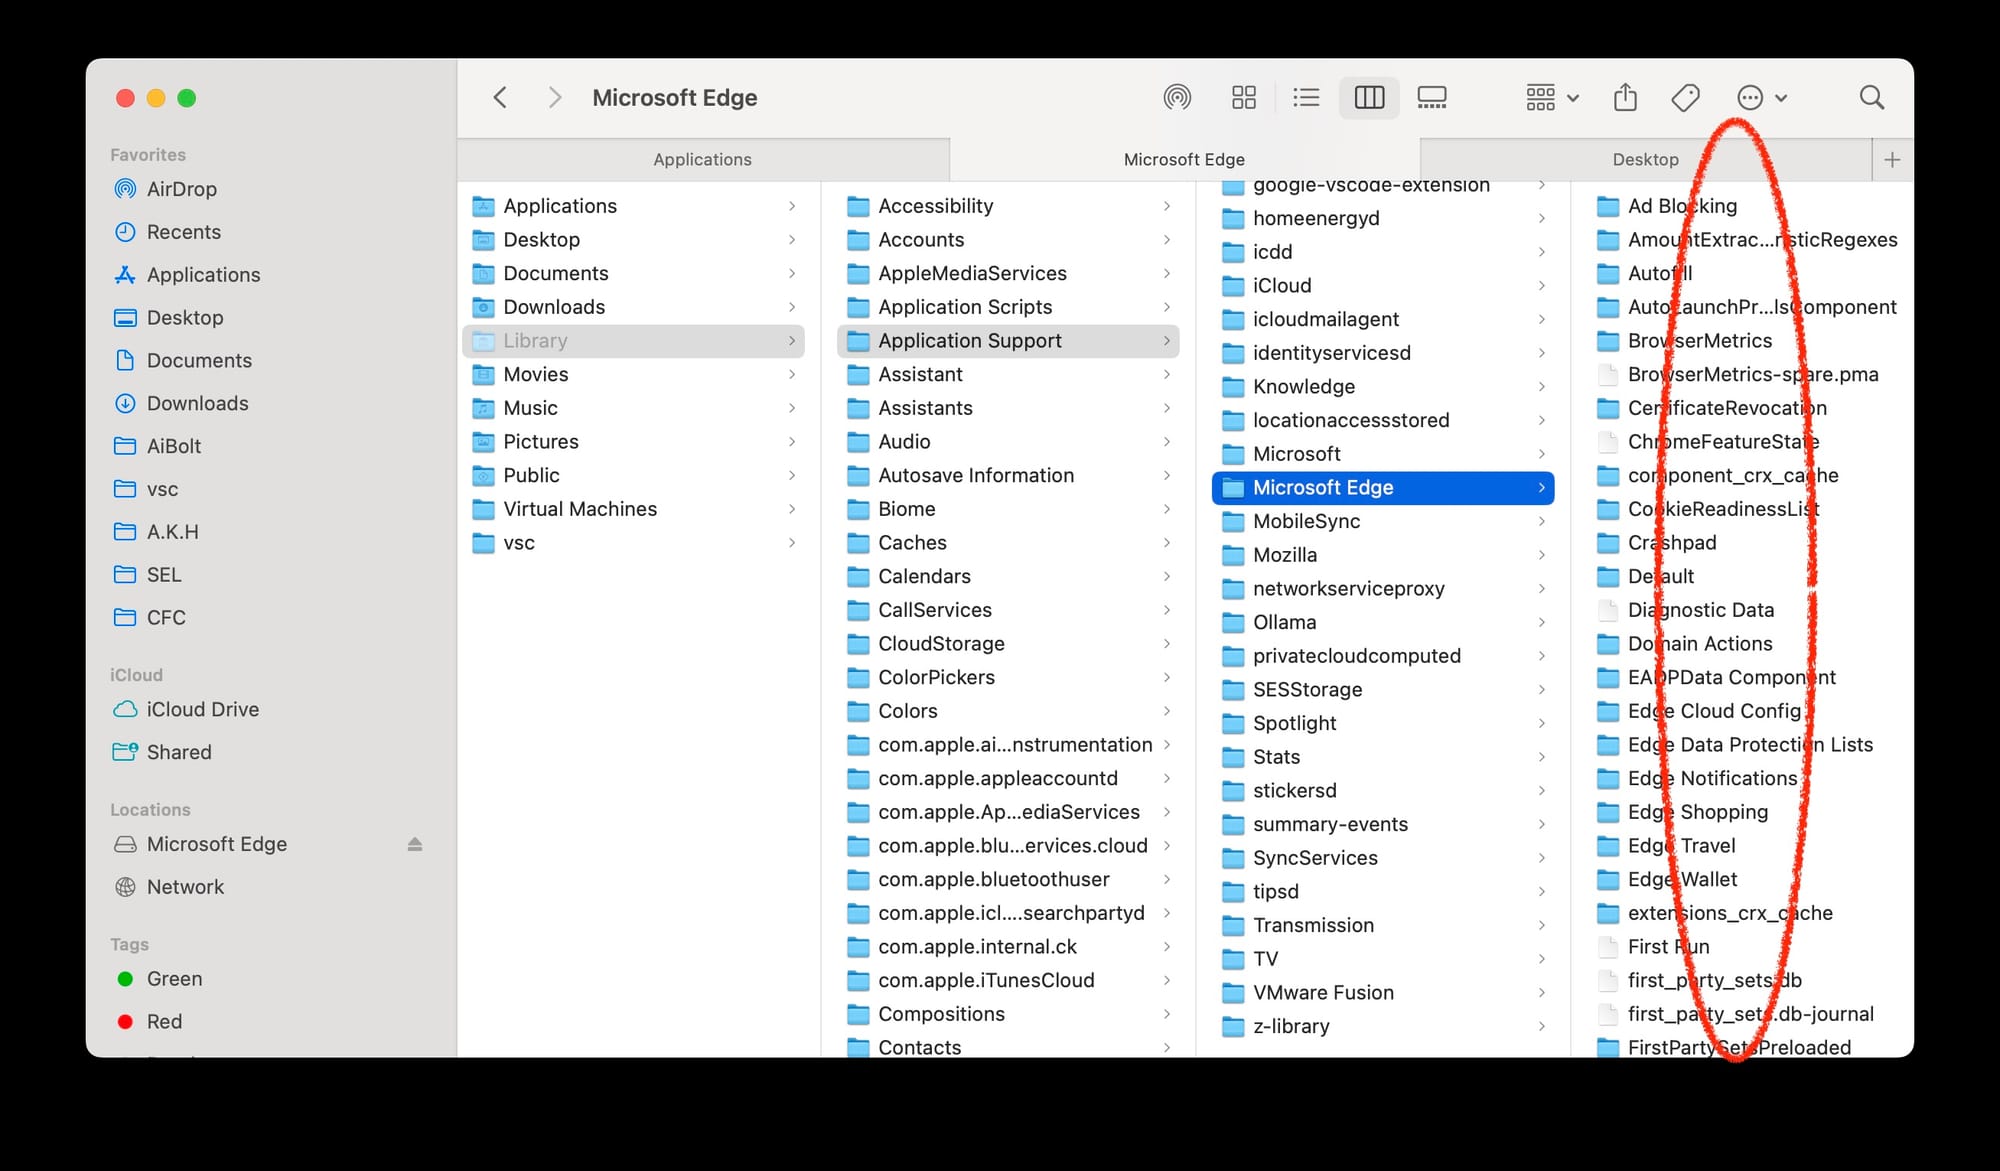2000x1171 pixels.
Task: Open the AiBolt sidebar folder
Action: [x=173, y=446]
